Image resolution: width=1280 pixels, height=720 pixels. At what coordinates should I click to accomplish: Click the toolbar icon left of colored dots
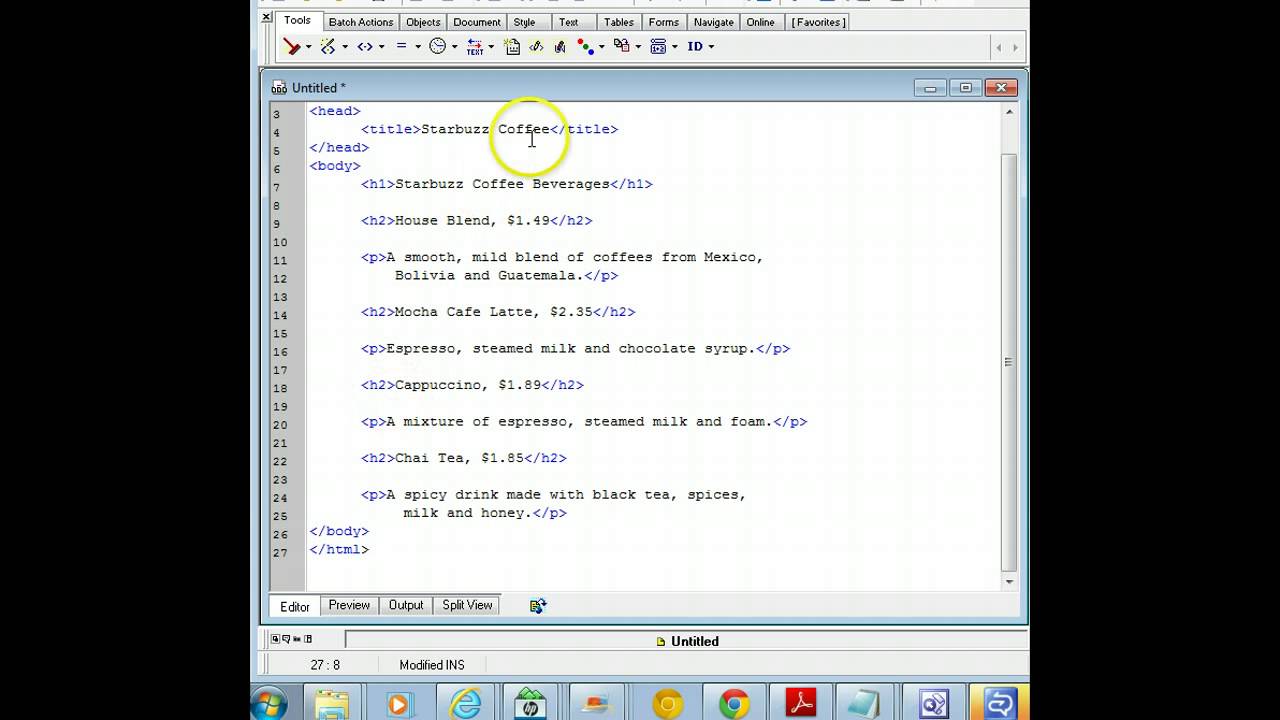[560, 46]
